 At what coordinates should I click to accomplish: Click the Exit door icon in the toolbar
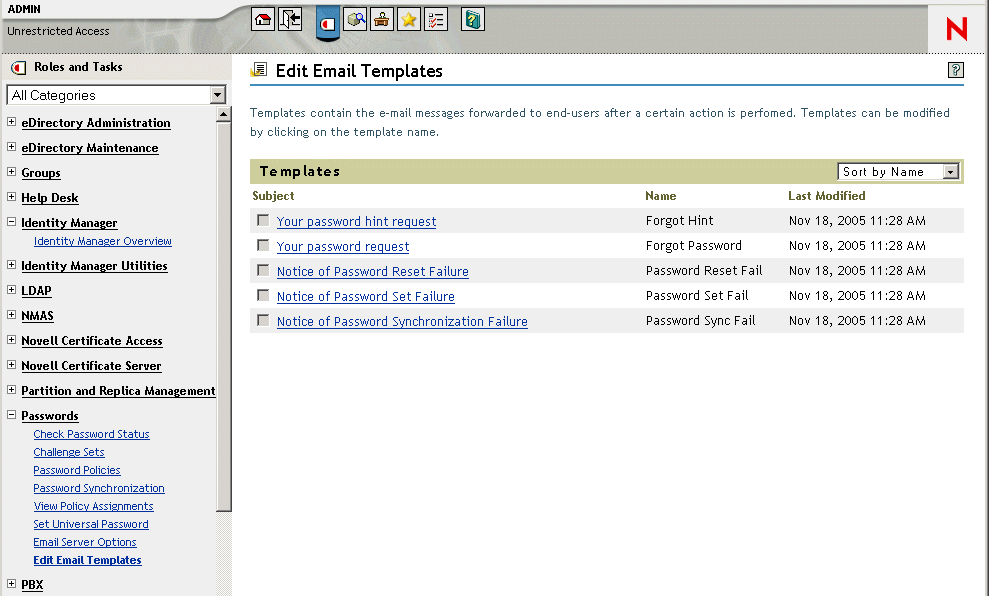tap(289, 19)
